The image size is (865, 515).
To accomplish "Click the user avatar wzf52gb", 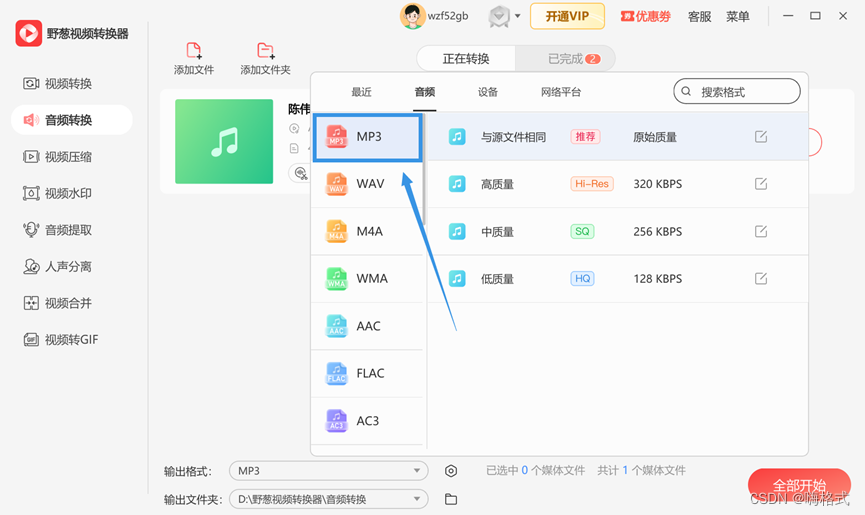I will (x=413, y=16).
